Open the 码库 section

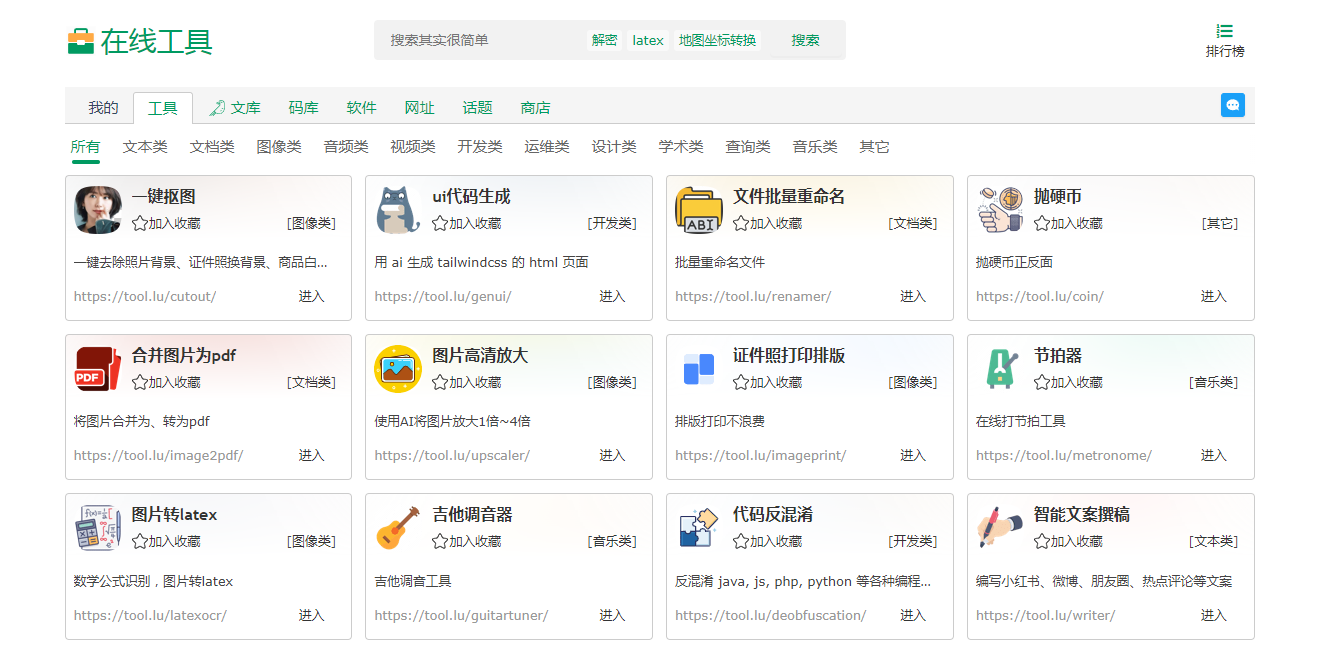(x=303, y=107)
